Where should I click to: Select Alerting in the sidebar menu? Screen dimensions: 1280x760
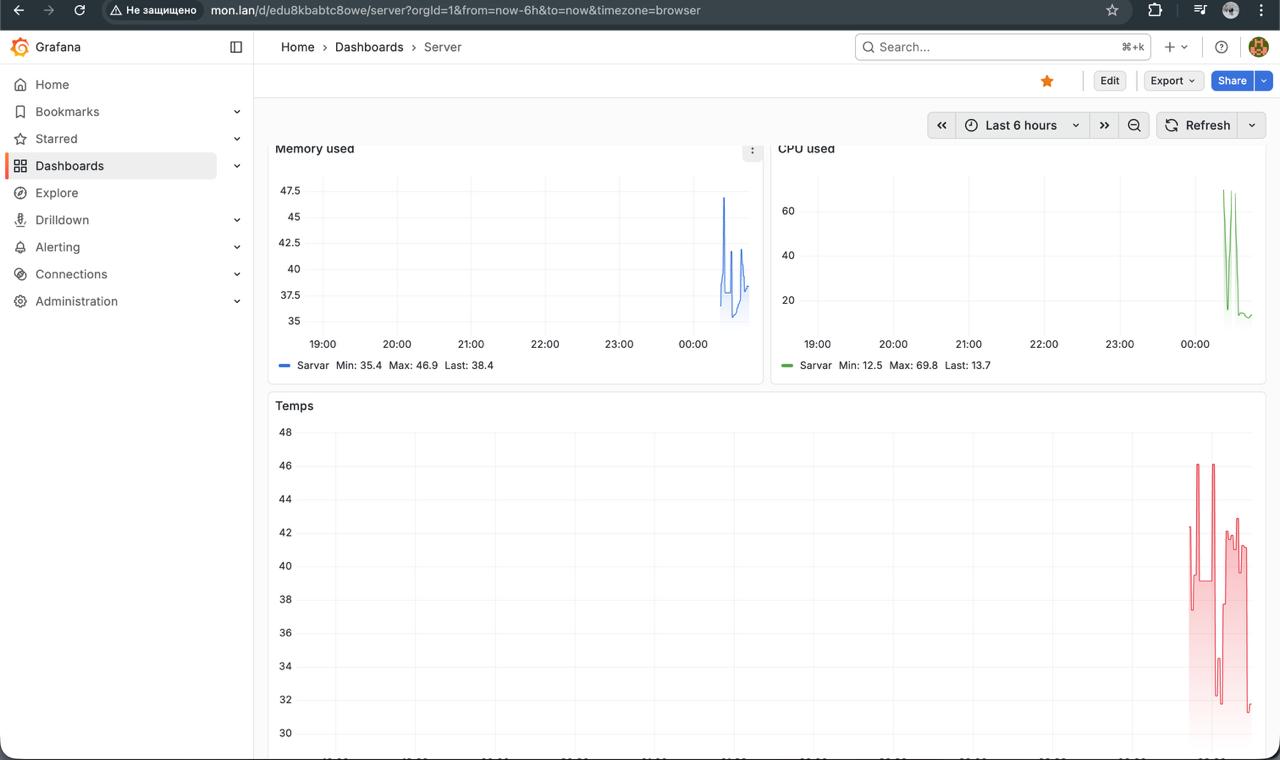point(57,247)
